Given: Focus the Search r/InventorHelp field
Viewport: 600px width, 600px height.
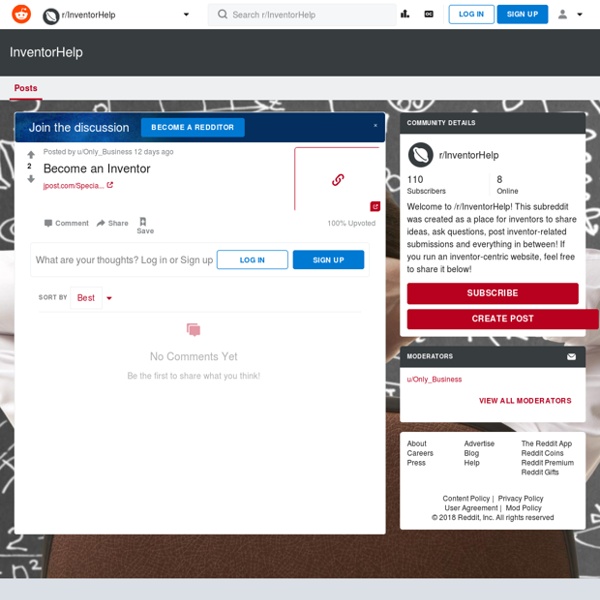Looking at the screenshot, I should (302, 15).
